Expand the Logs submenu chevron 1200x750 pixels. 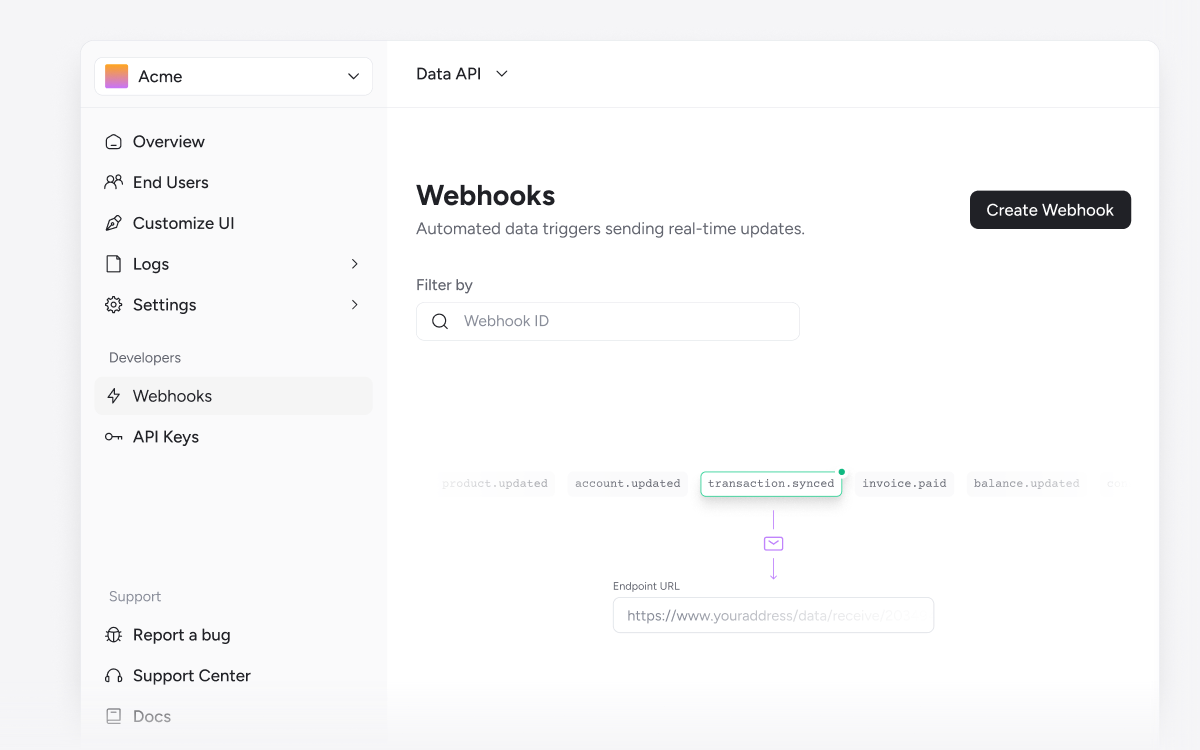(x=354, y=264)
